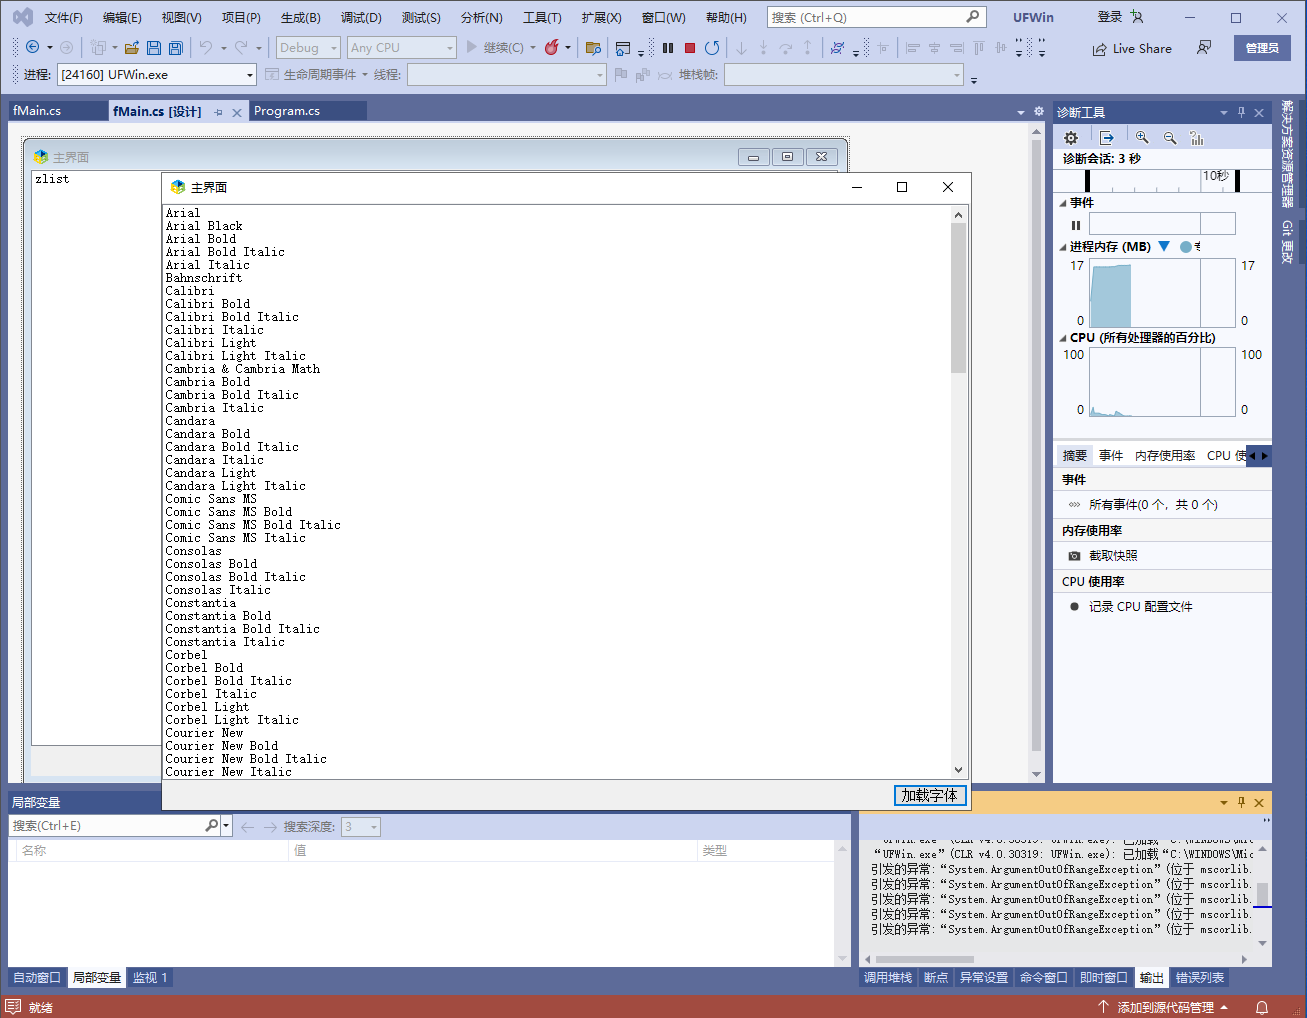Screen dimensions: 1307x1018
Task: Click 添加到源代码管理 in status bar
Action: coord(1165,1007)
